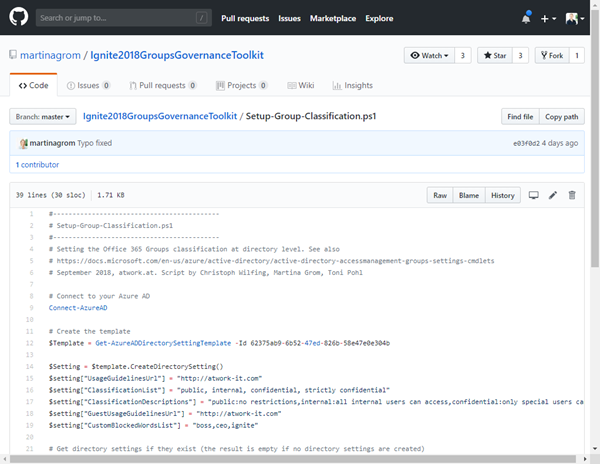The width and height of the screenshot is (600, 464).
Task: Fork the repository
Action: coord(553,56)
